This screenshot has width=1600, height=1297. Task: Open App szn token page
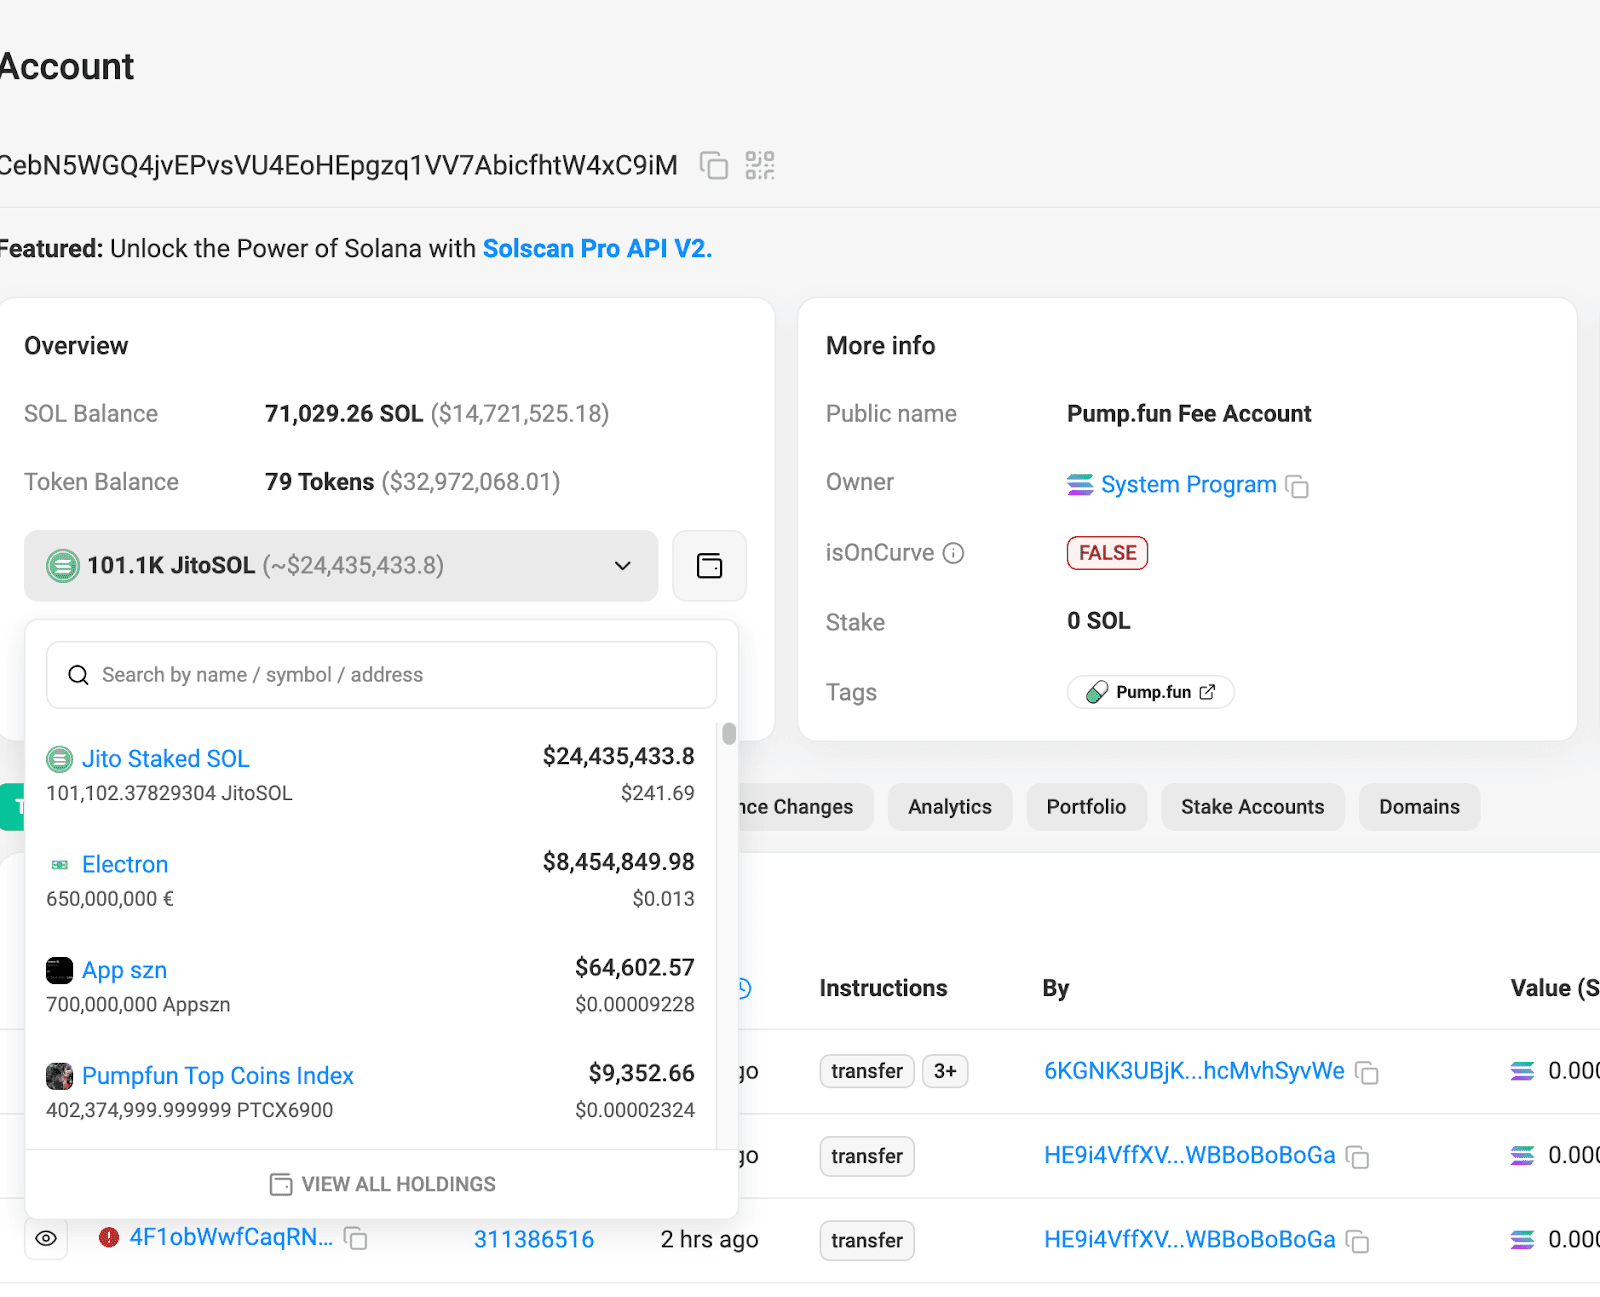pyautogui.click(x=124, y=970)
